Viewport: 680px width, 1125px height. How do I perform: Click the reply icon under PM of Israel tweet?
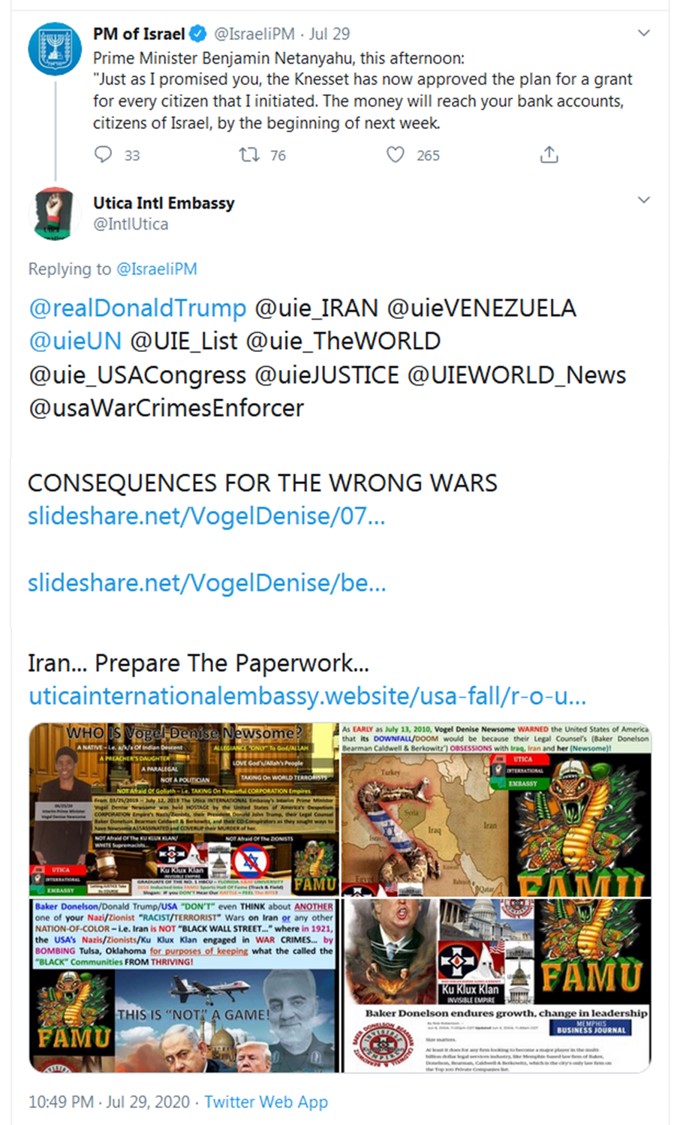point(103,154)
